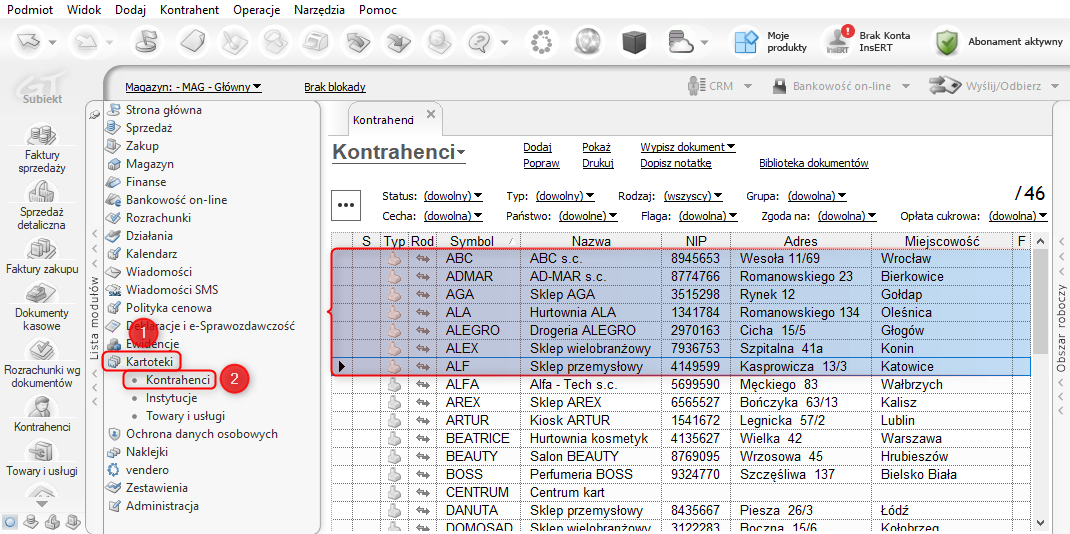Click the CRM people icon

[x=696, y=87]
